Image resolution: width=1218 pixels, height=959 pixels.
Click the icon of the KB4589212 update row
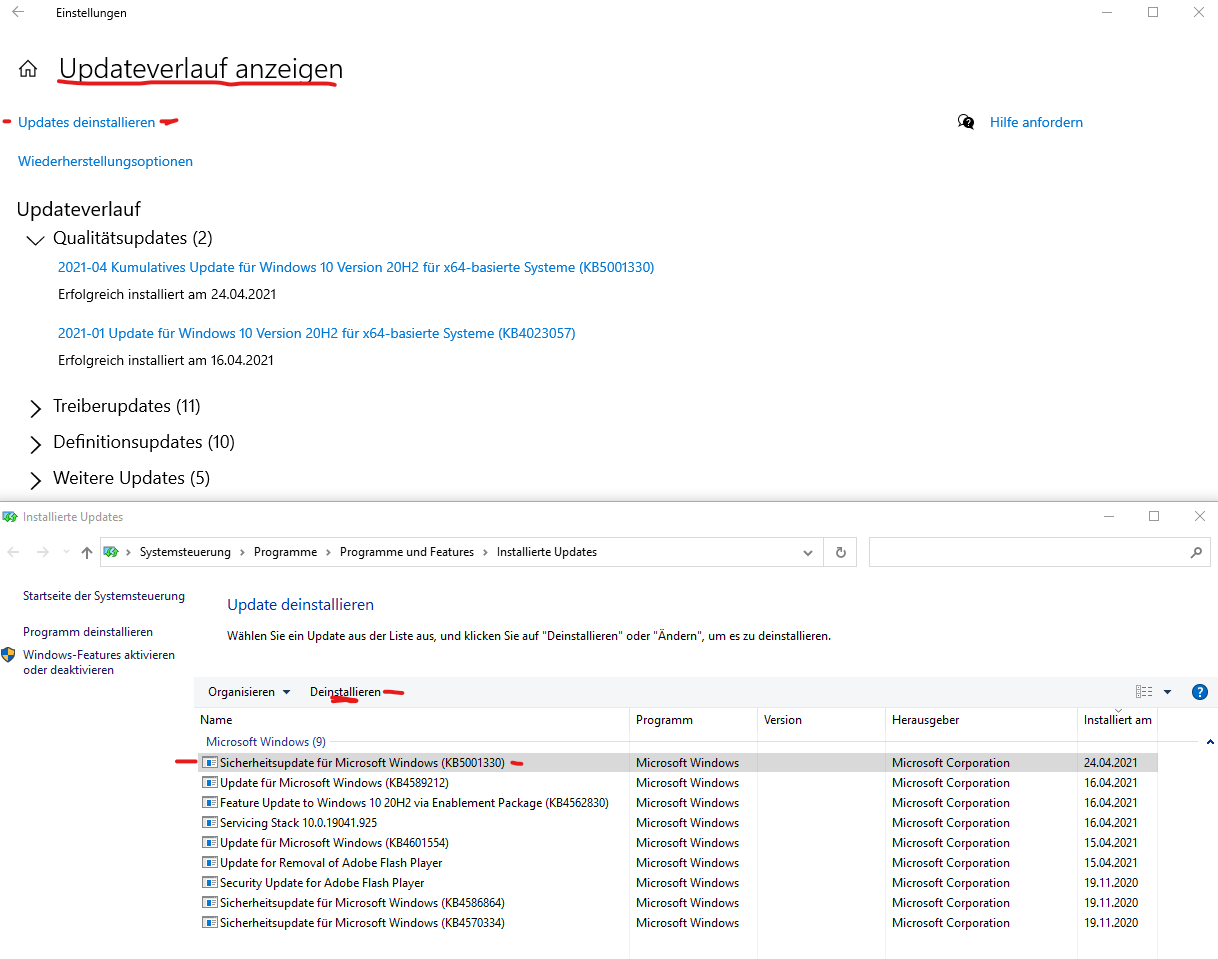coord(210,783)
